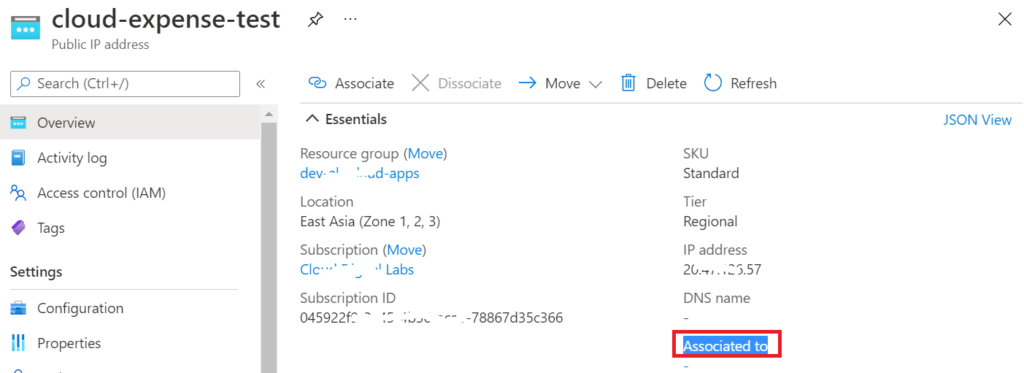Click the purple Tags icon
This screenshot has height=373, width=1024.
[x=18, y=228]
